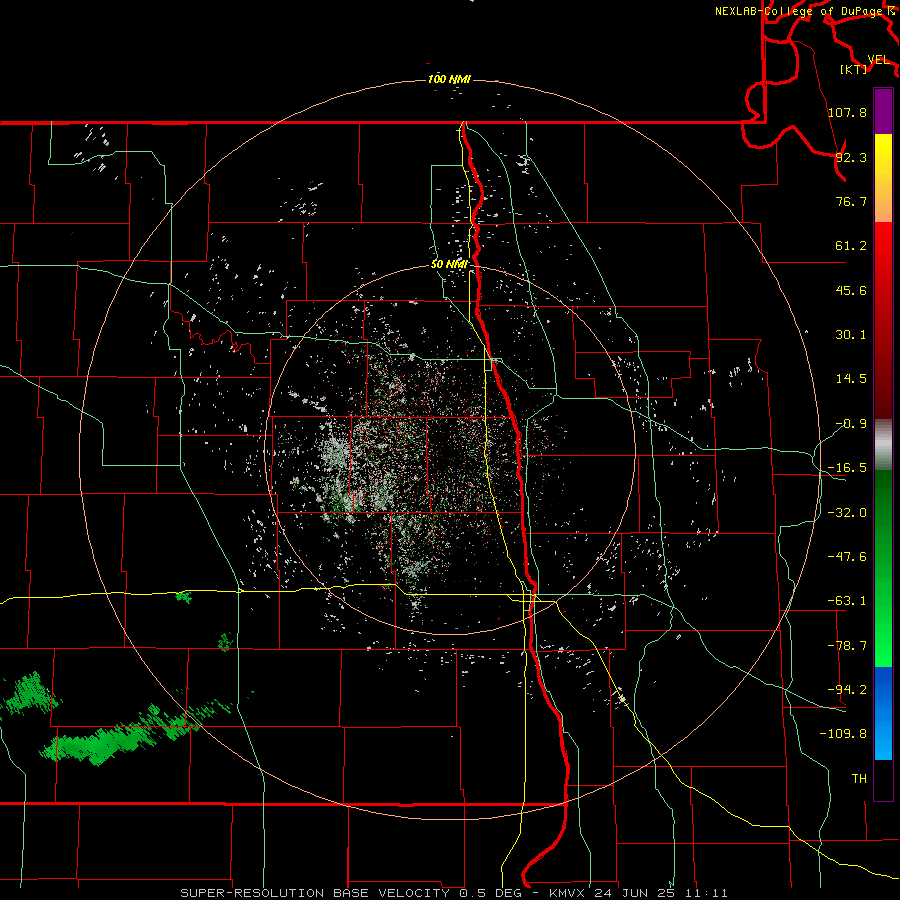Viewport: 900px width, 900px height.
Task: Click the -32.0 velocity scale value
Action: pos(847,513)
